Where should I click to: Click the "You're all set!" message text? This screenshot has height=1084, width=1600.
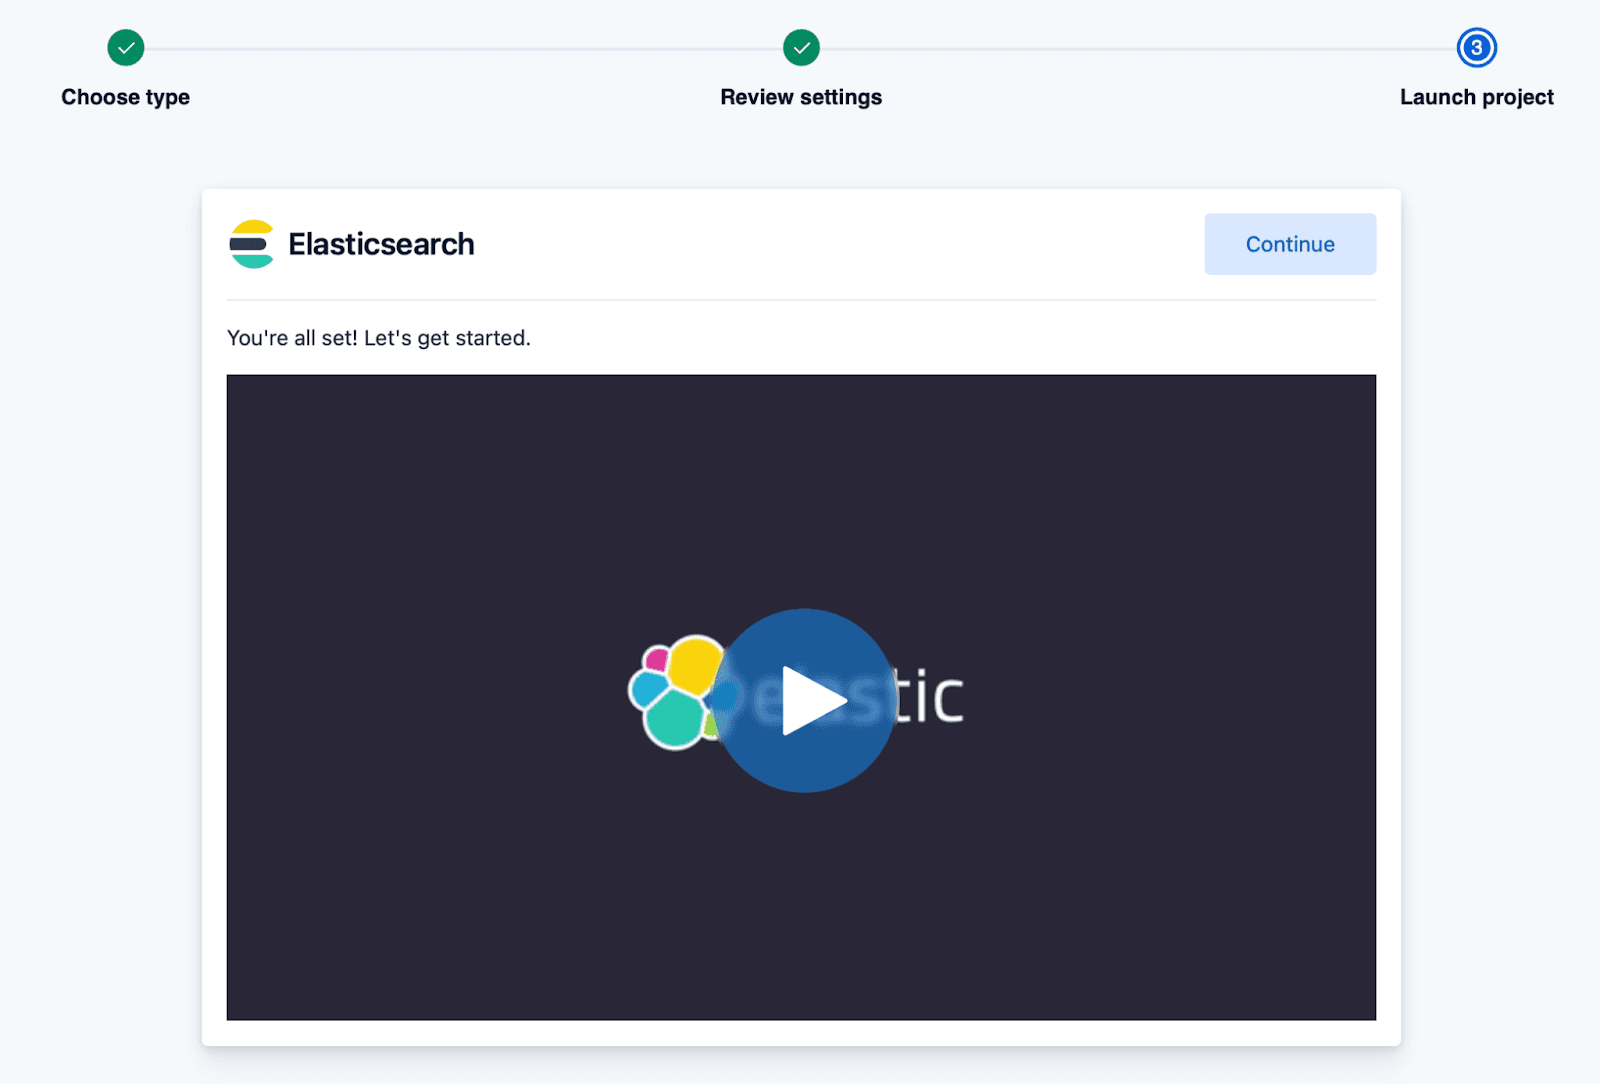pos(378,338)
